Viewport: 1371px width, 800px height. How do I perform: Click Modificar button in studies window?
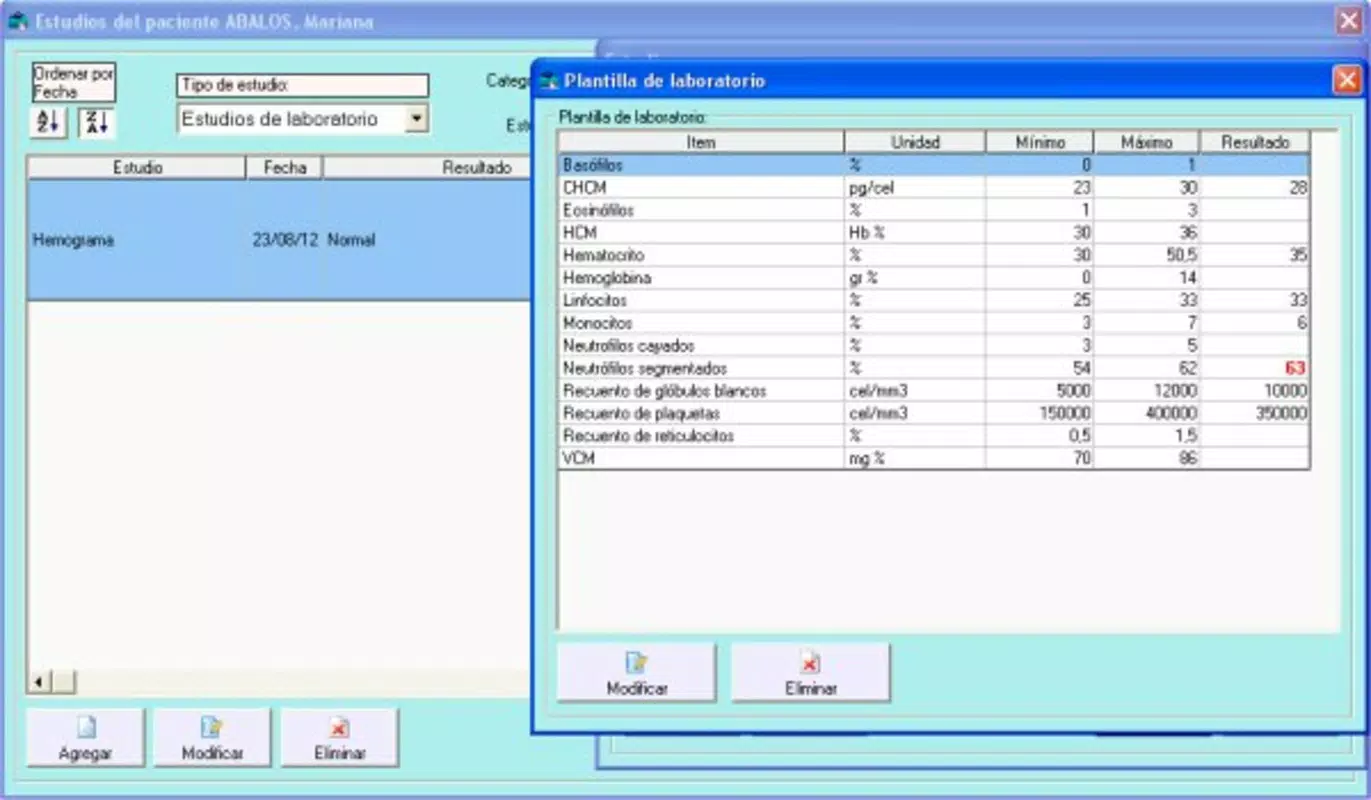212,738
